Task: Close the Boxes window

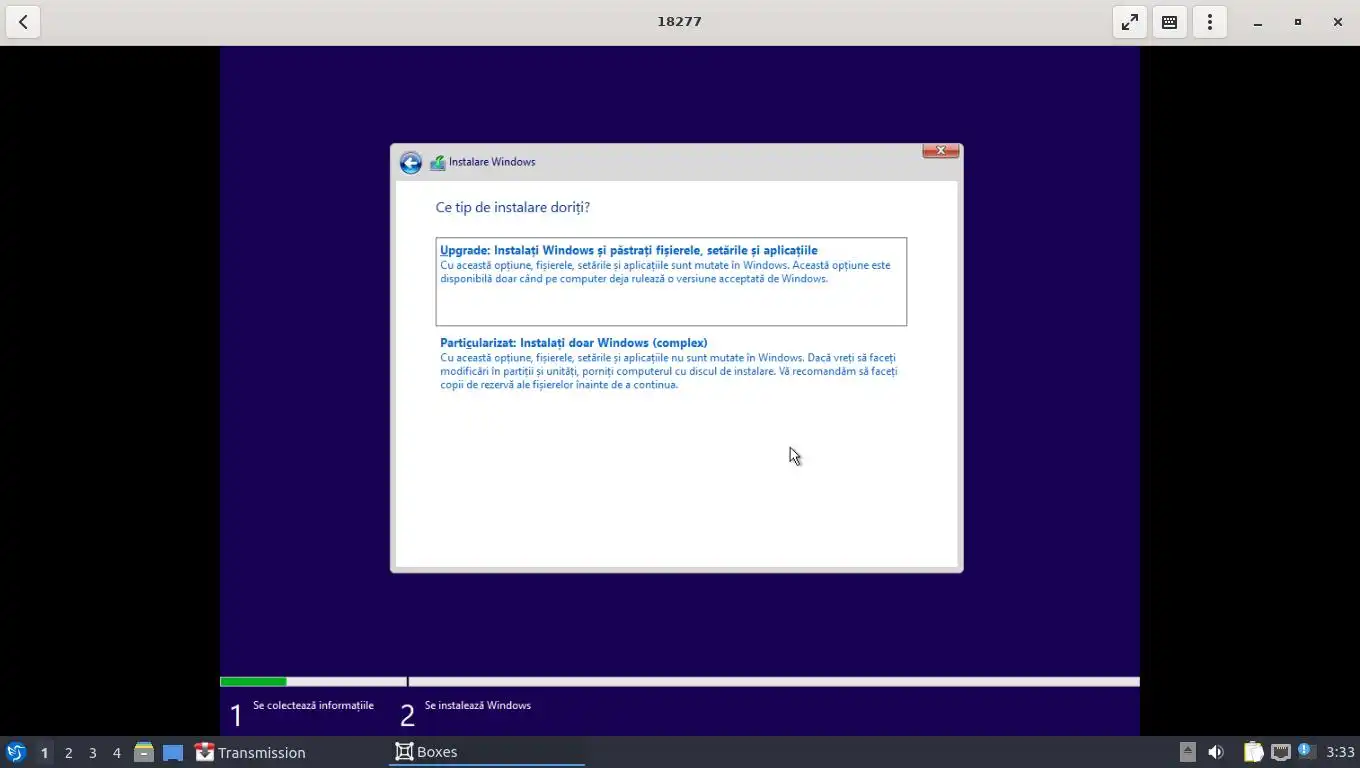Action: point(1338,22)
